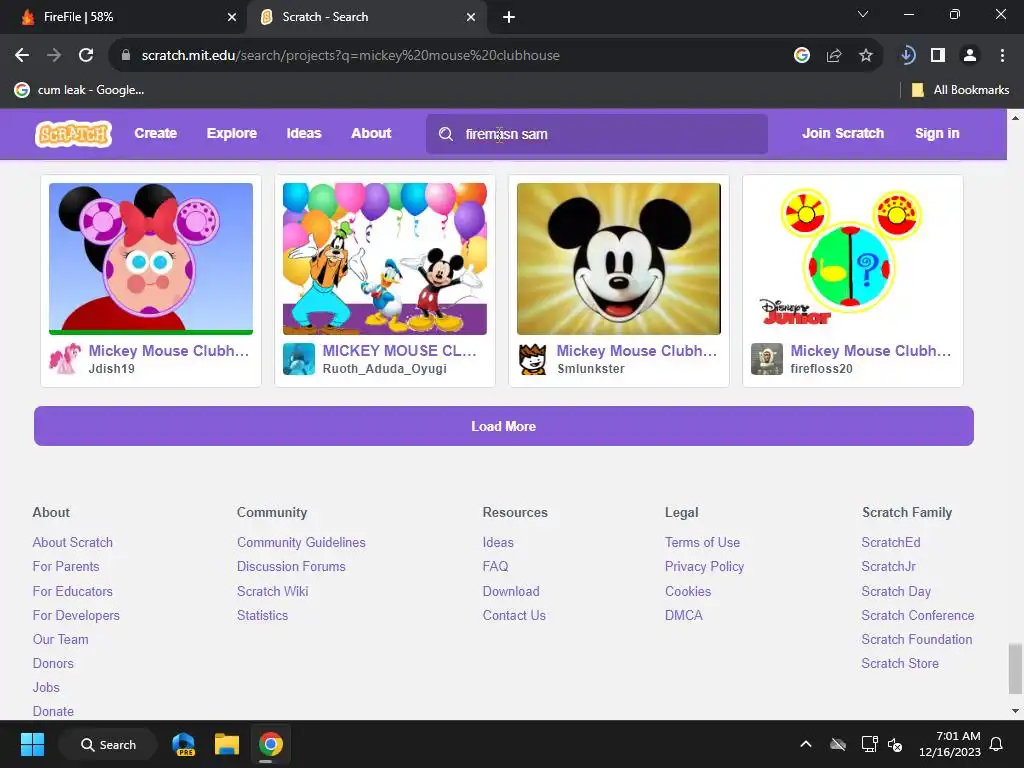Bookmark this page with the star icon

[x=866, y=56]
